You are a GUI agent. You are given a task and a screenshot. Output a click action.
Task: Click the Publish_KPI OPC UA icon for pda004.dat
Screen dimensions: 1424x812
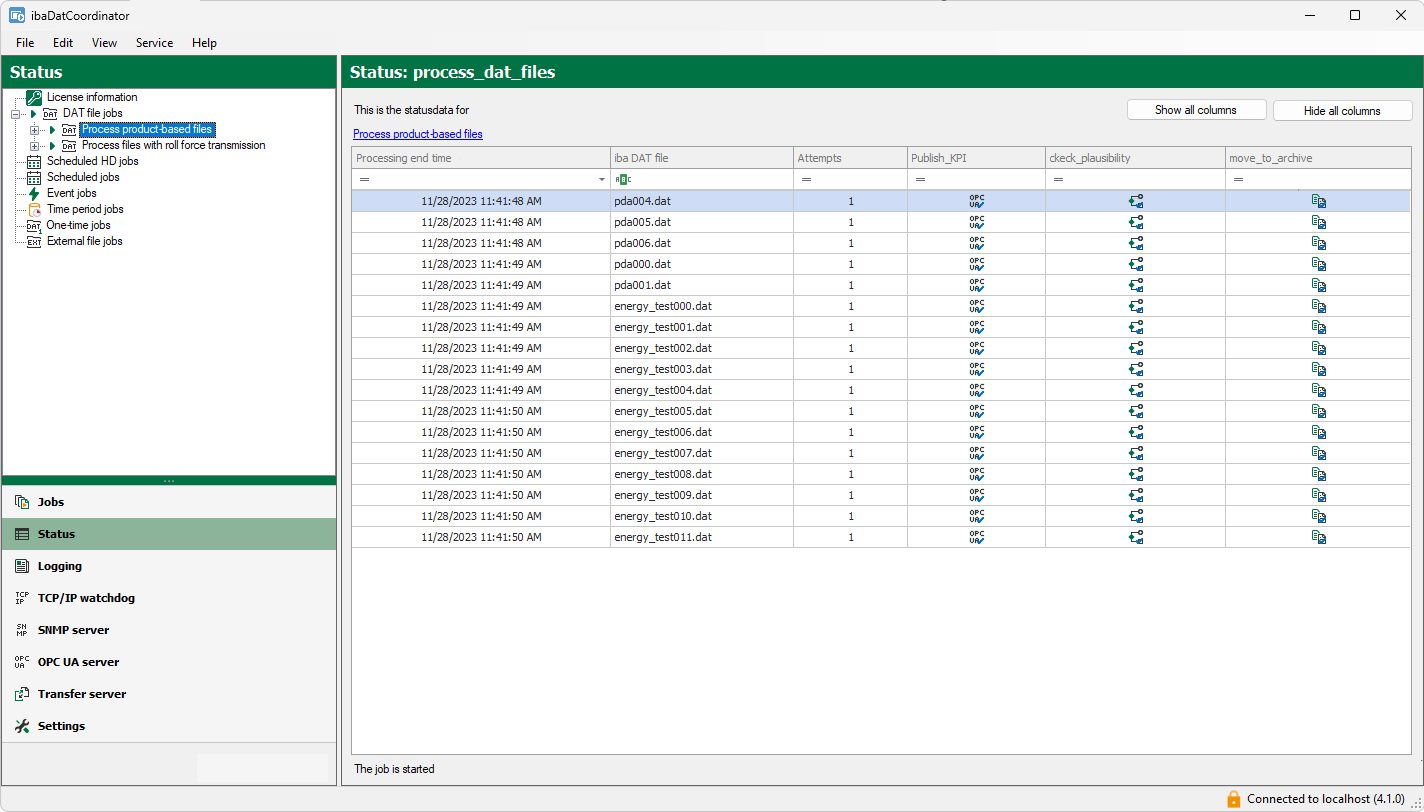pos(977,201)
